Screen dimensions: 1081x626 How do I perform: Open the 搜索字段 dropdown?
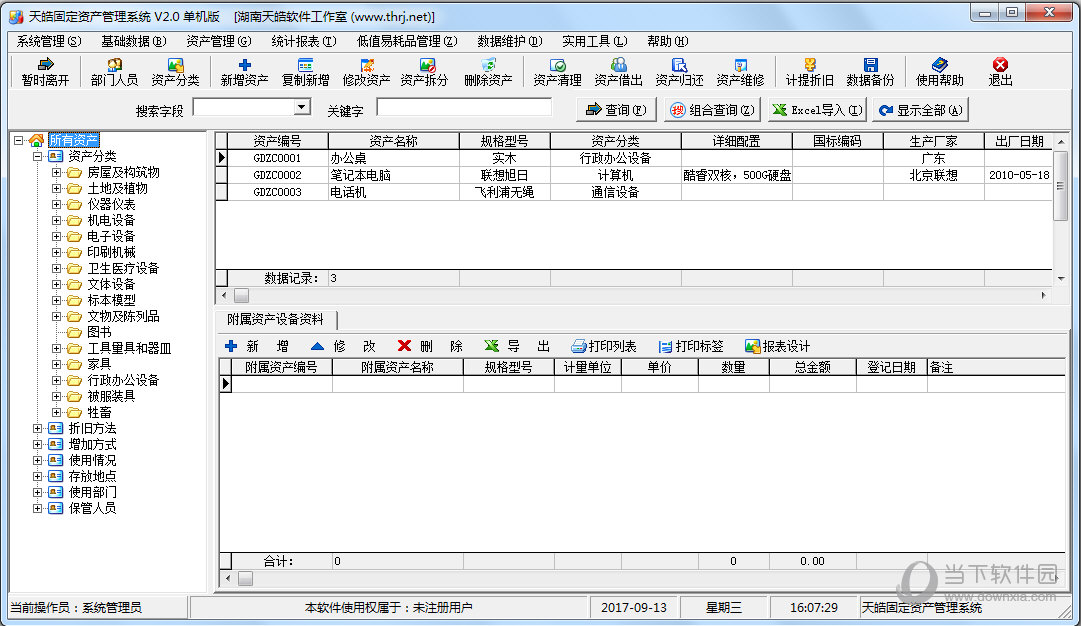click(x=301, y=107)
